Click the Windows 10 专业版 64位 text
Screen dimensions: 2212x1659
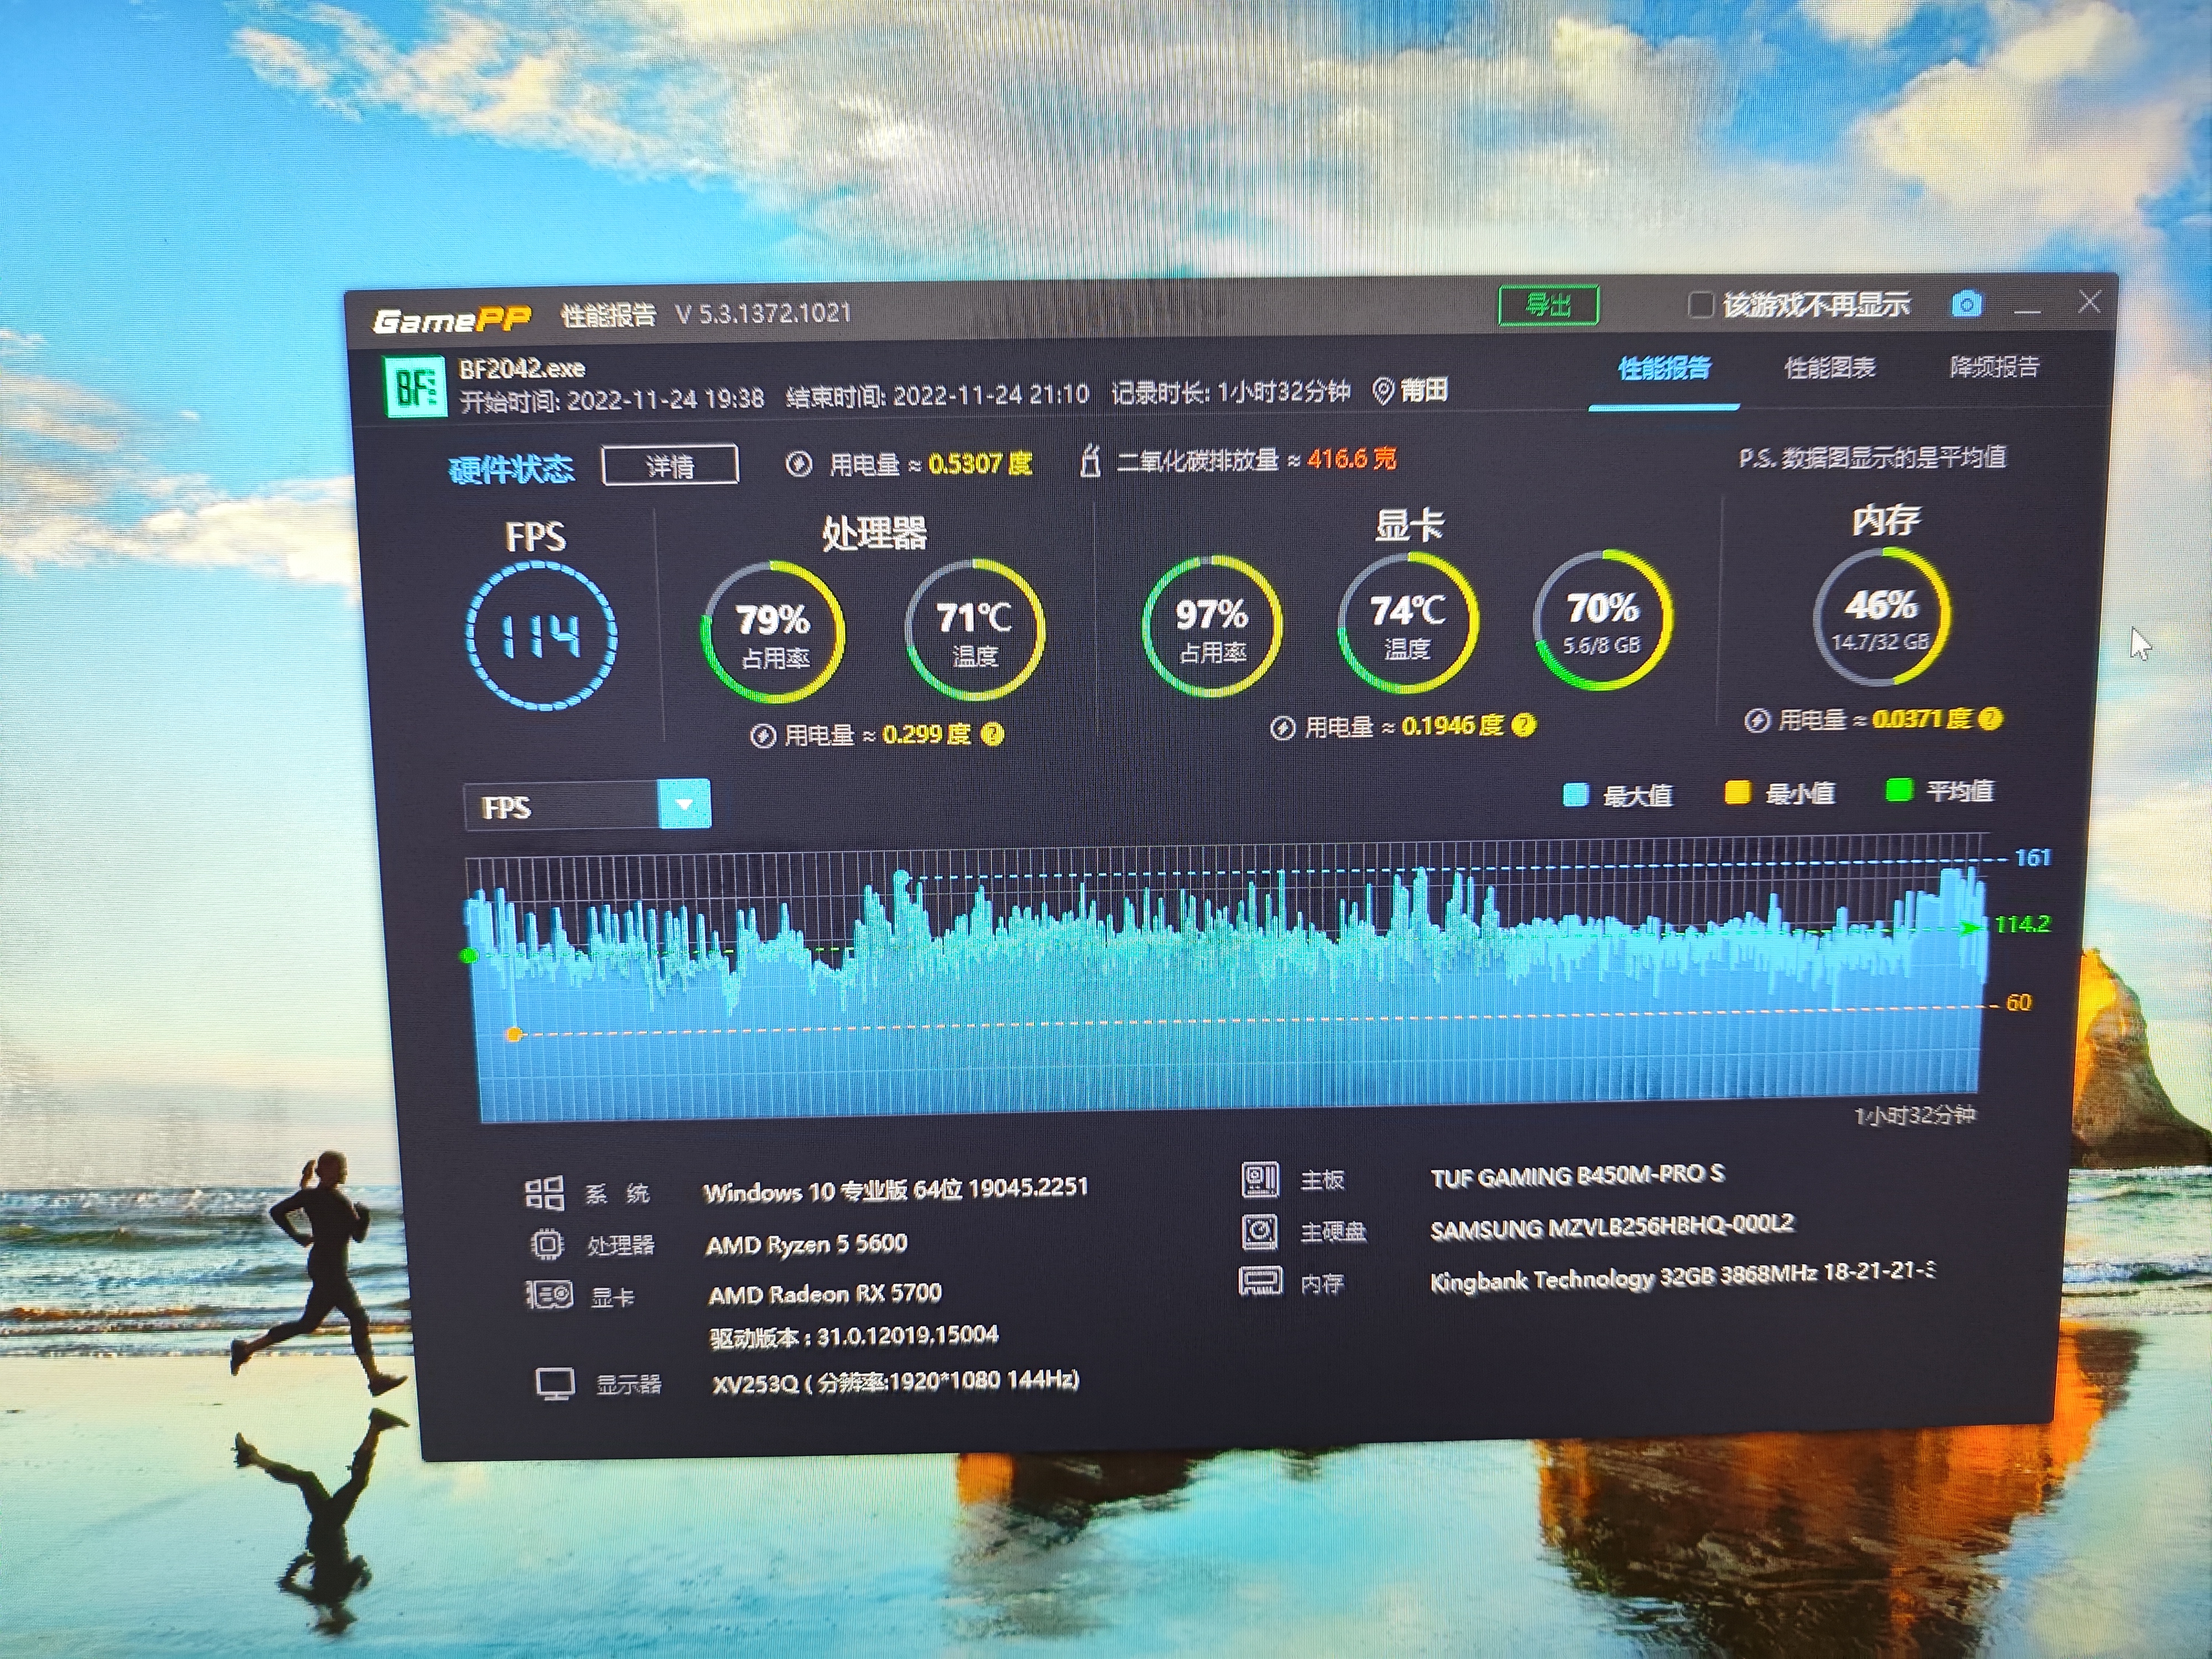[895, 1190]
